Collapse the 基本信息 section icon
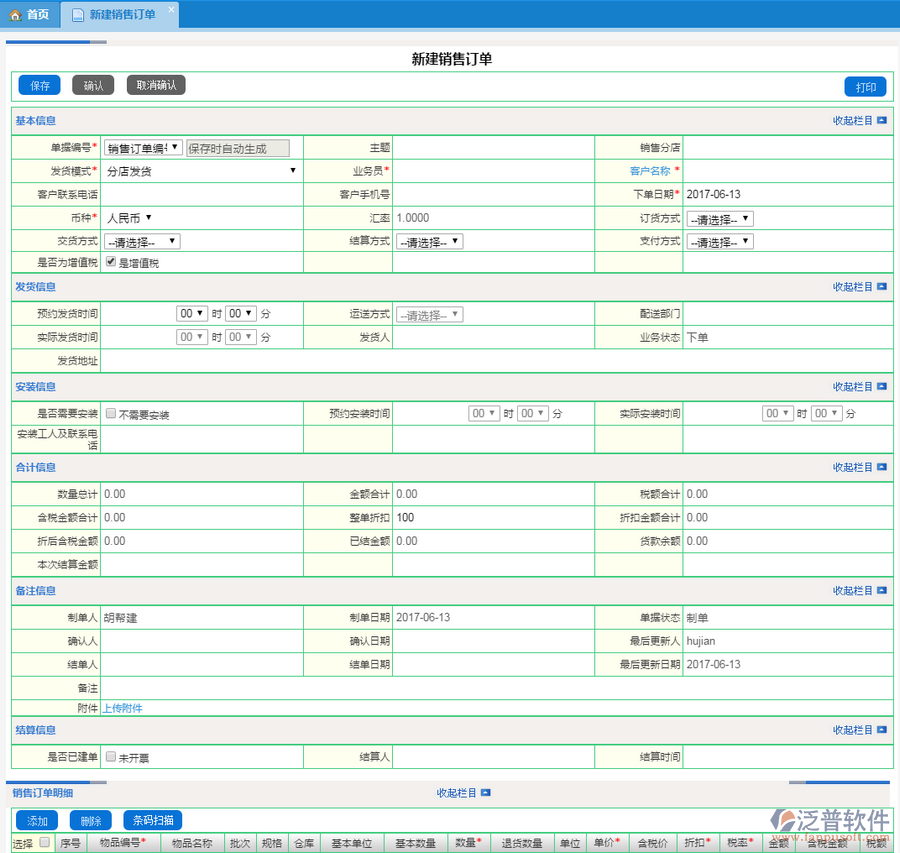This screenshot has height=853, width=900. 882,121
